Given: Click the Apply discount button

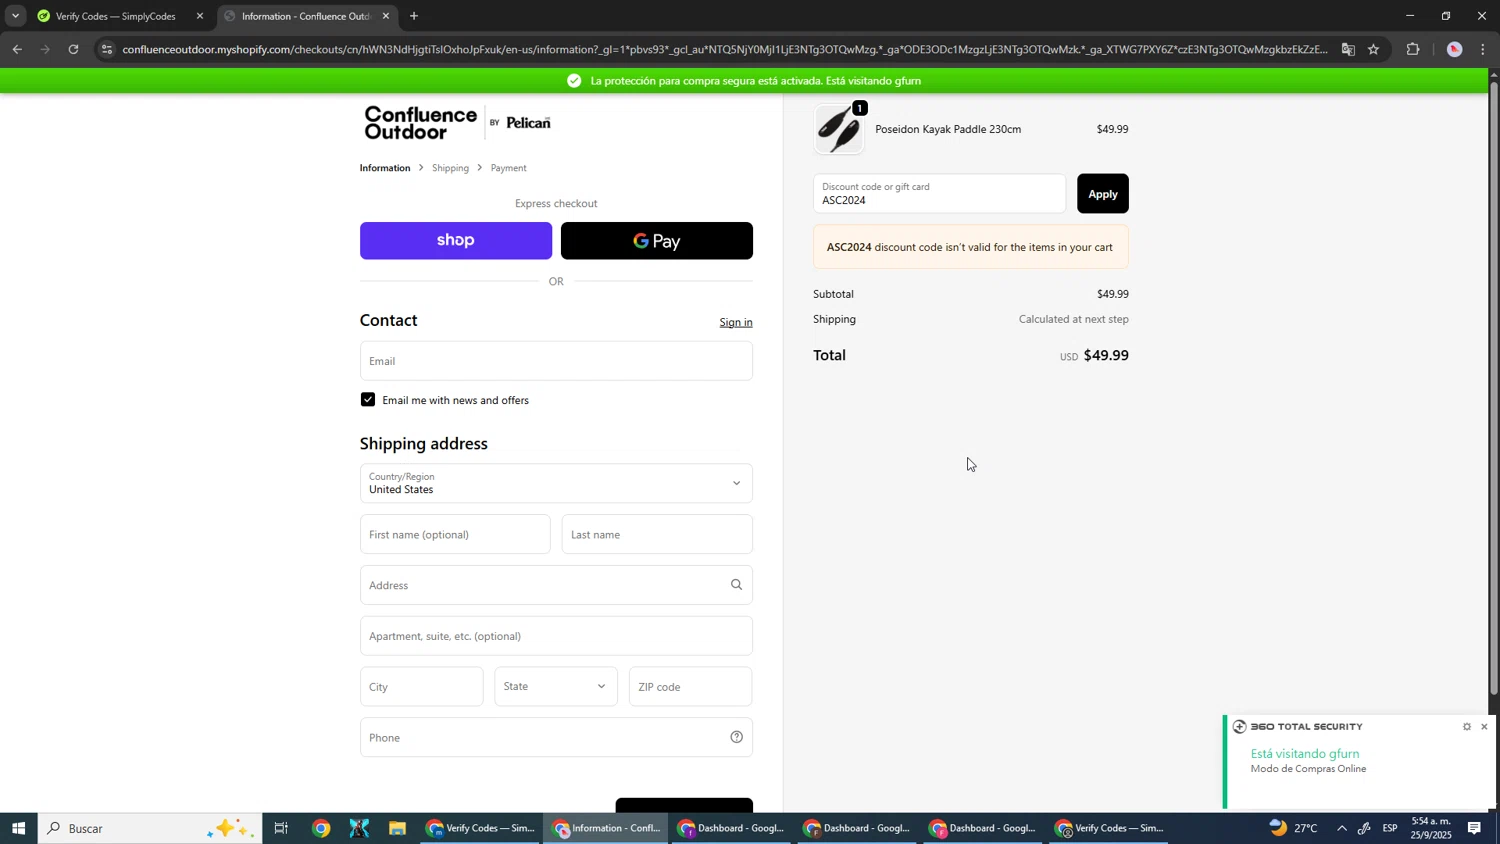Looking at the screenshot, I should tap(1102, 194).
